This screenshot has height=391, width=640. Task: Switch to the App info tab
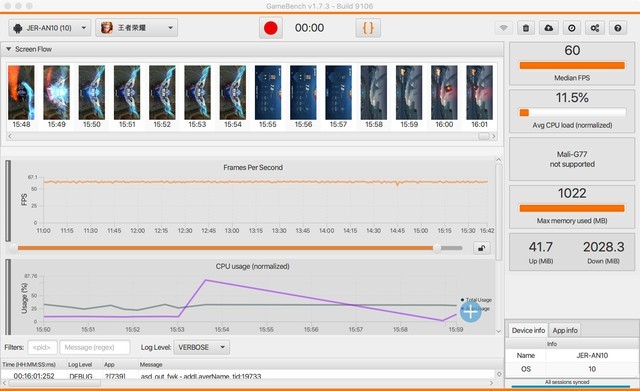click(x=565, y=330)
